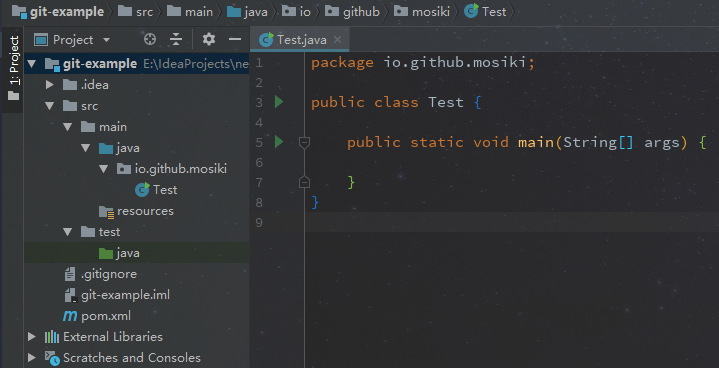Click the resources folder icon
The image size is (719, 368).
tap(106, 211)
